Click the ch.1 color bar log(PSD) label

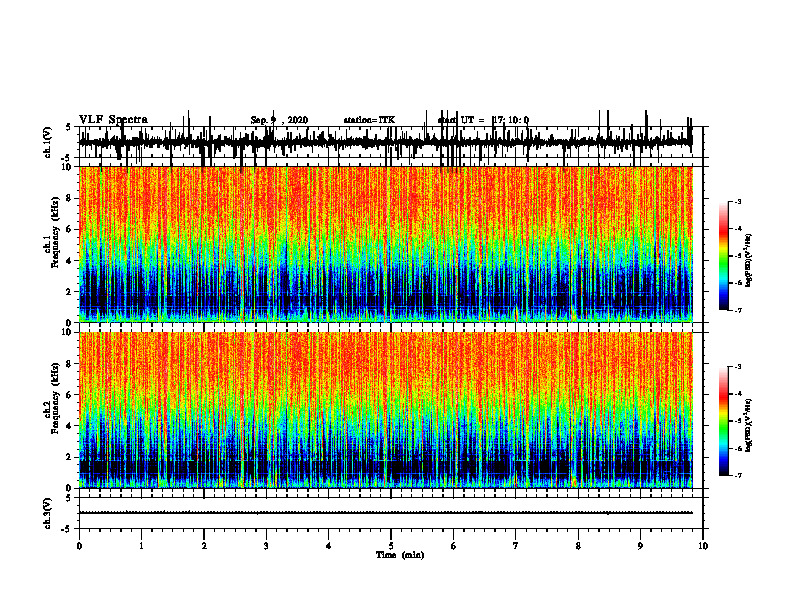coord(749,260)
